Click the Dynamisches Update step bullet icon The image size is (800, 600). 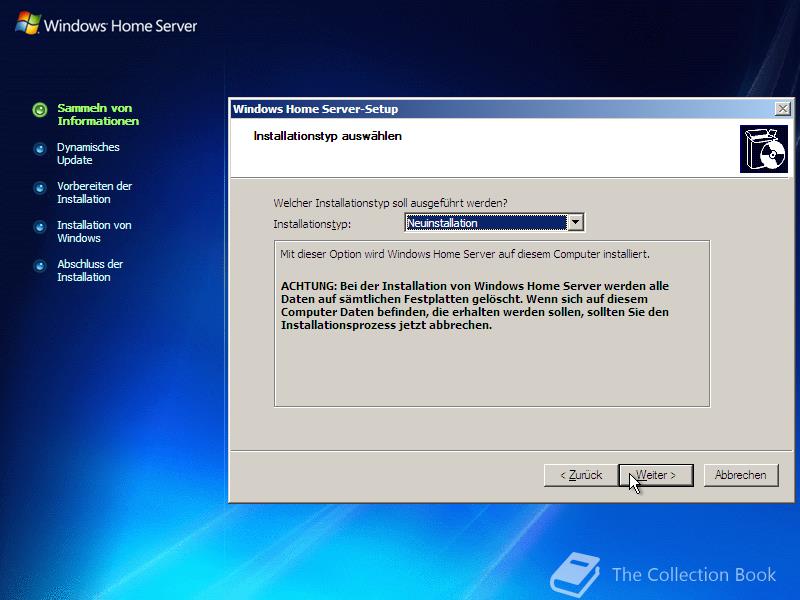[40, 149]
